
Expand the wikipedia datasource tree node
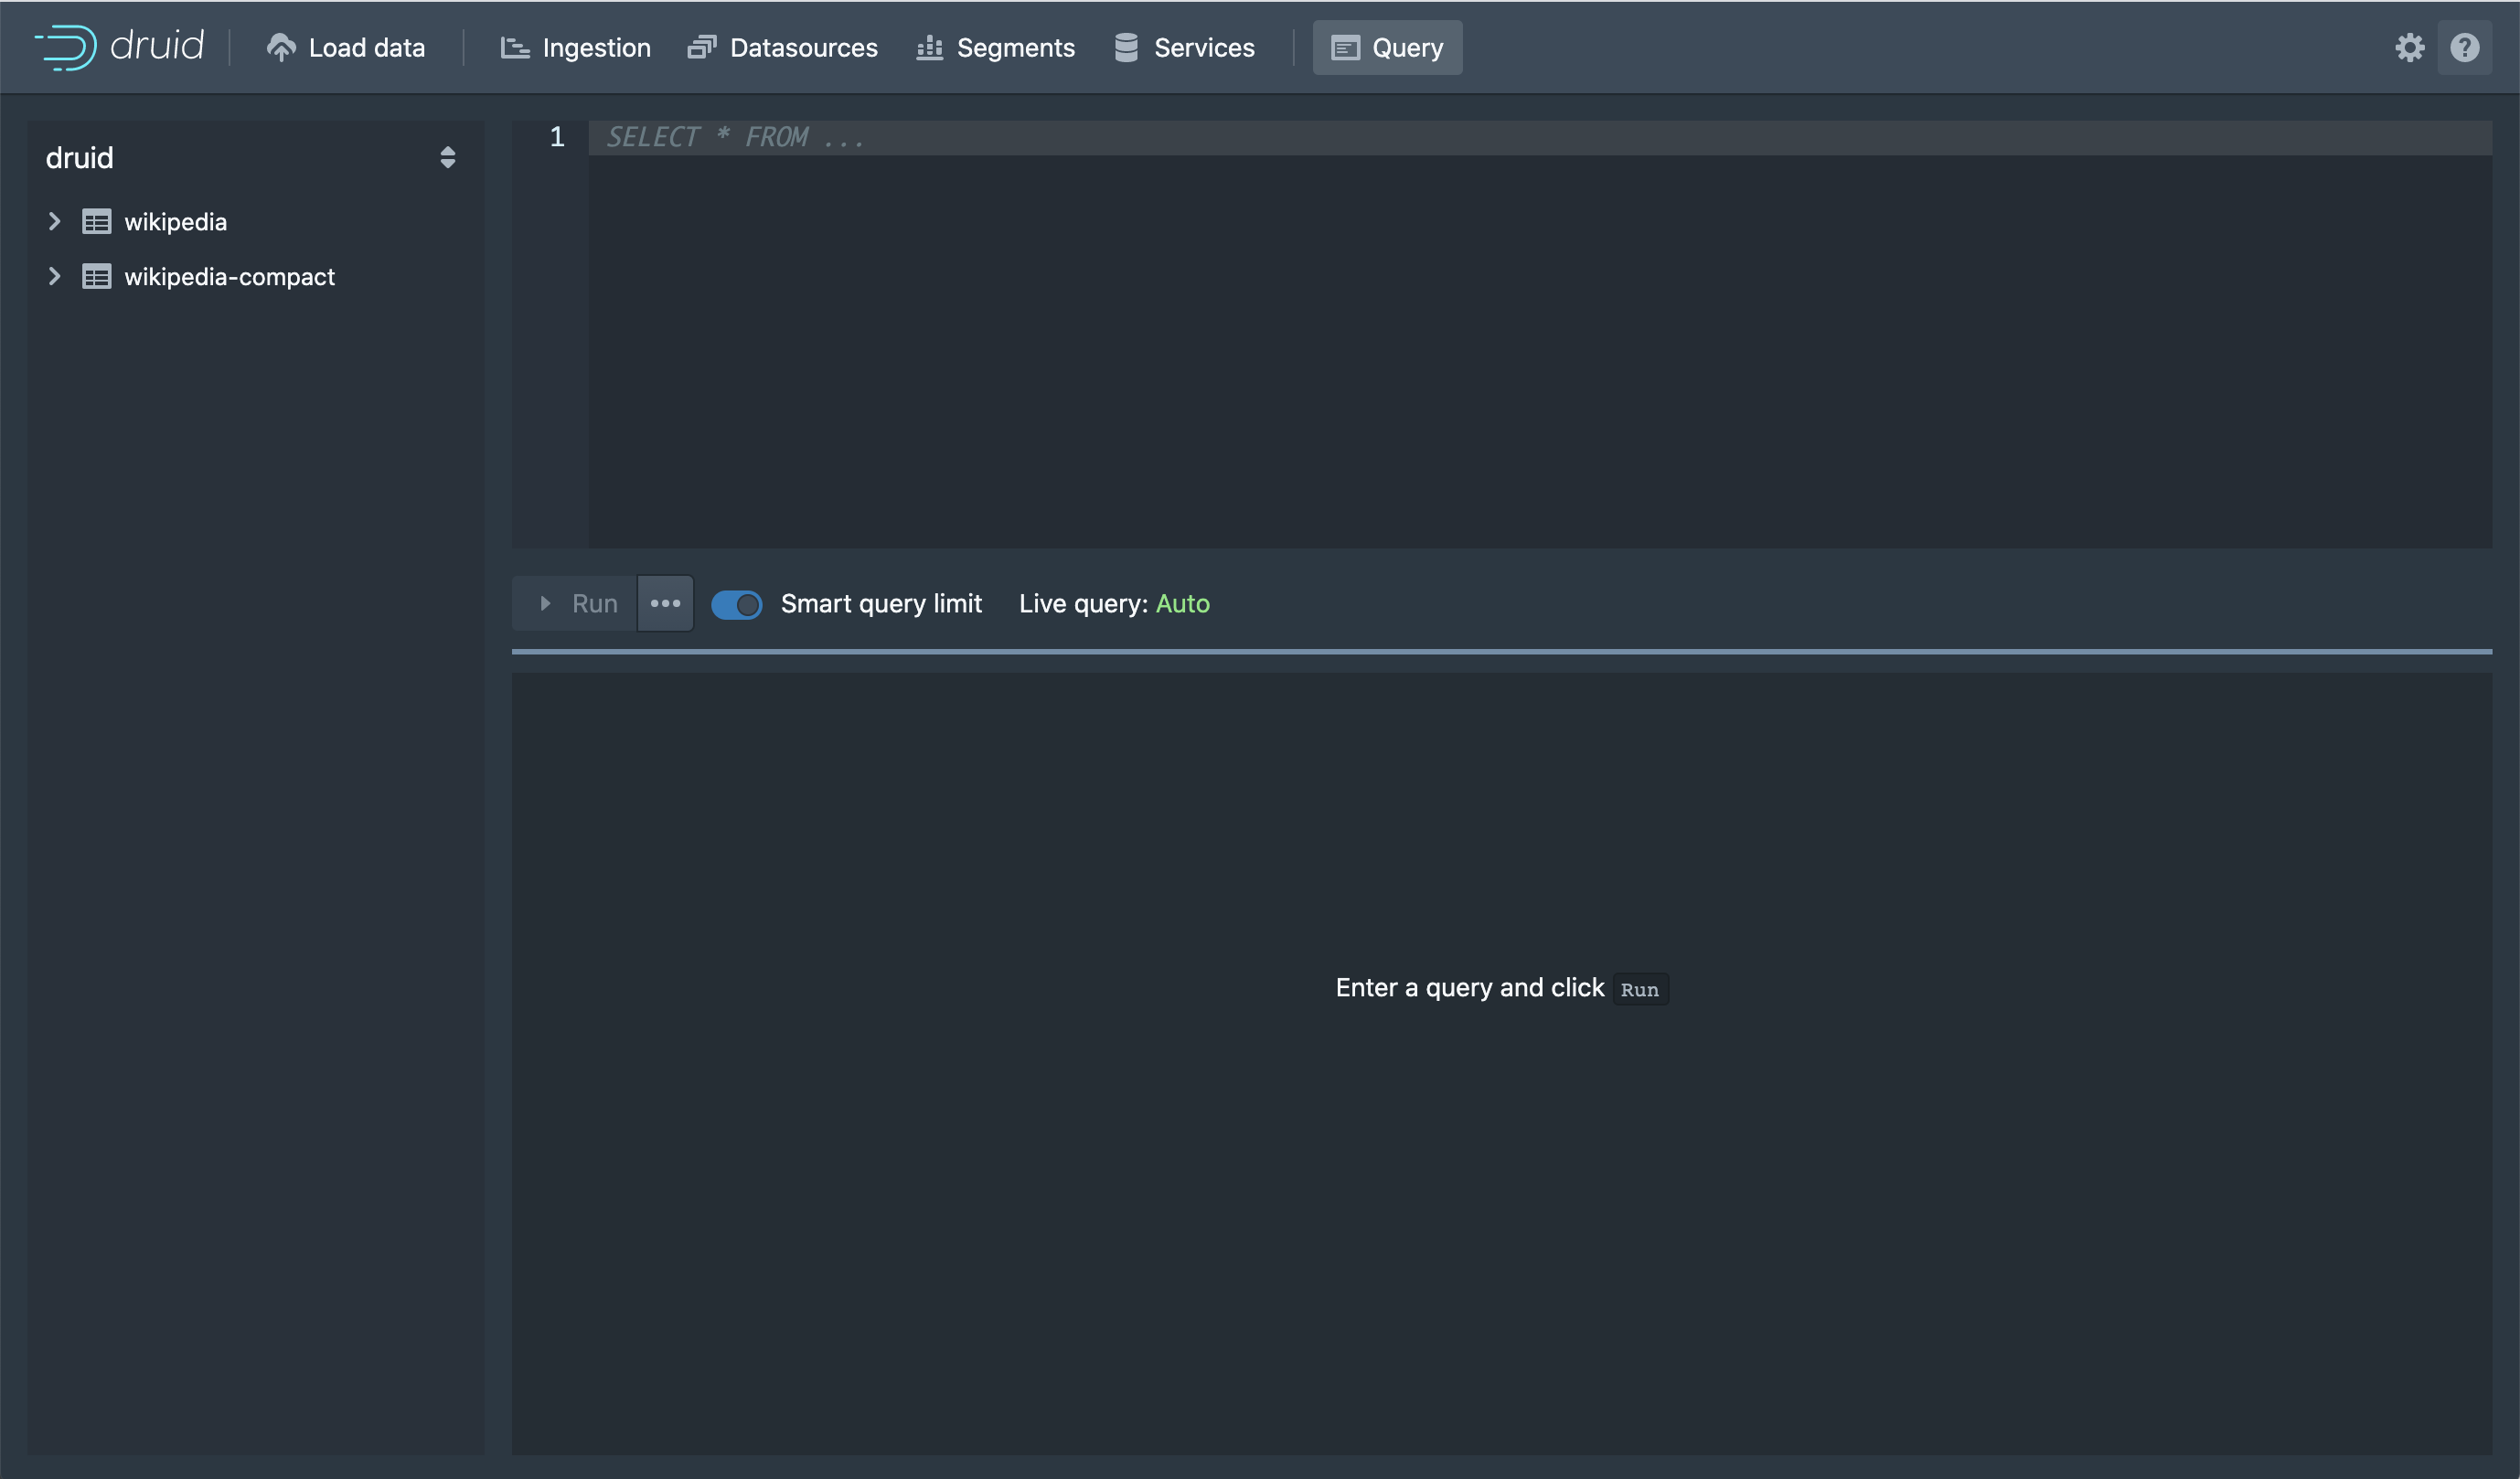click(x=55, y=222)
